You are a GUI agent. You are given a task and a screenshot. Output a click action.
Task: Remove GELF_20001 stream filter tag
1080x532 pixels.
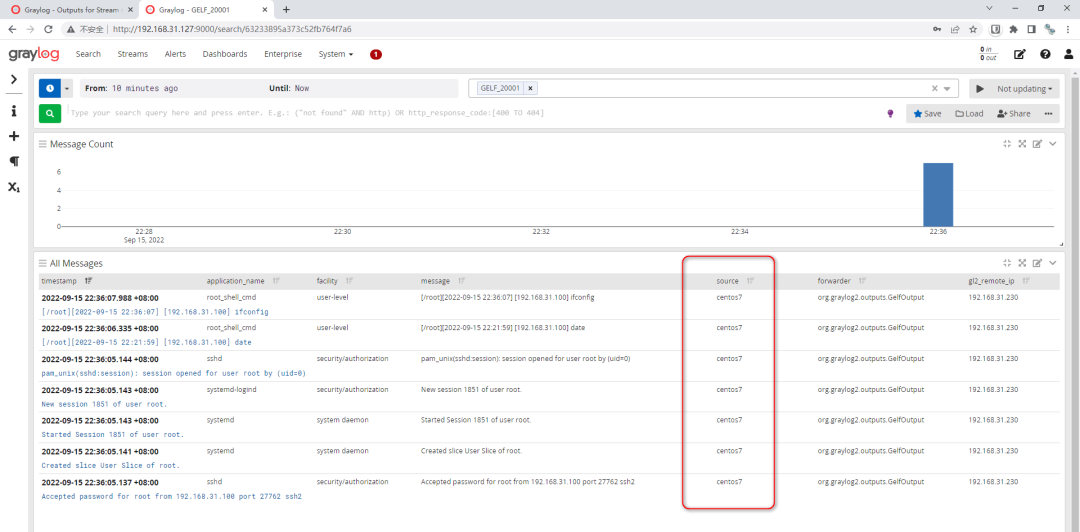[530, 88]
